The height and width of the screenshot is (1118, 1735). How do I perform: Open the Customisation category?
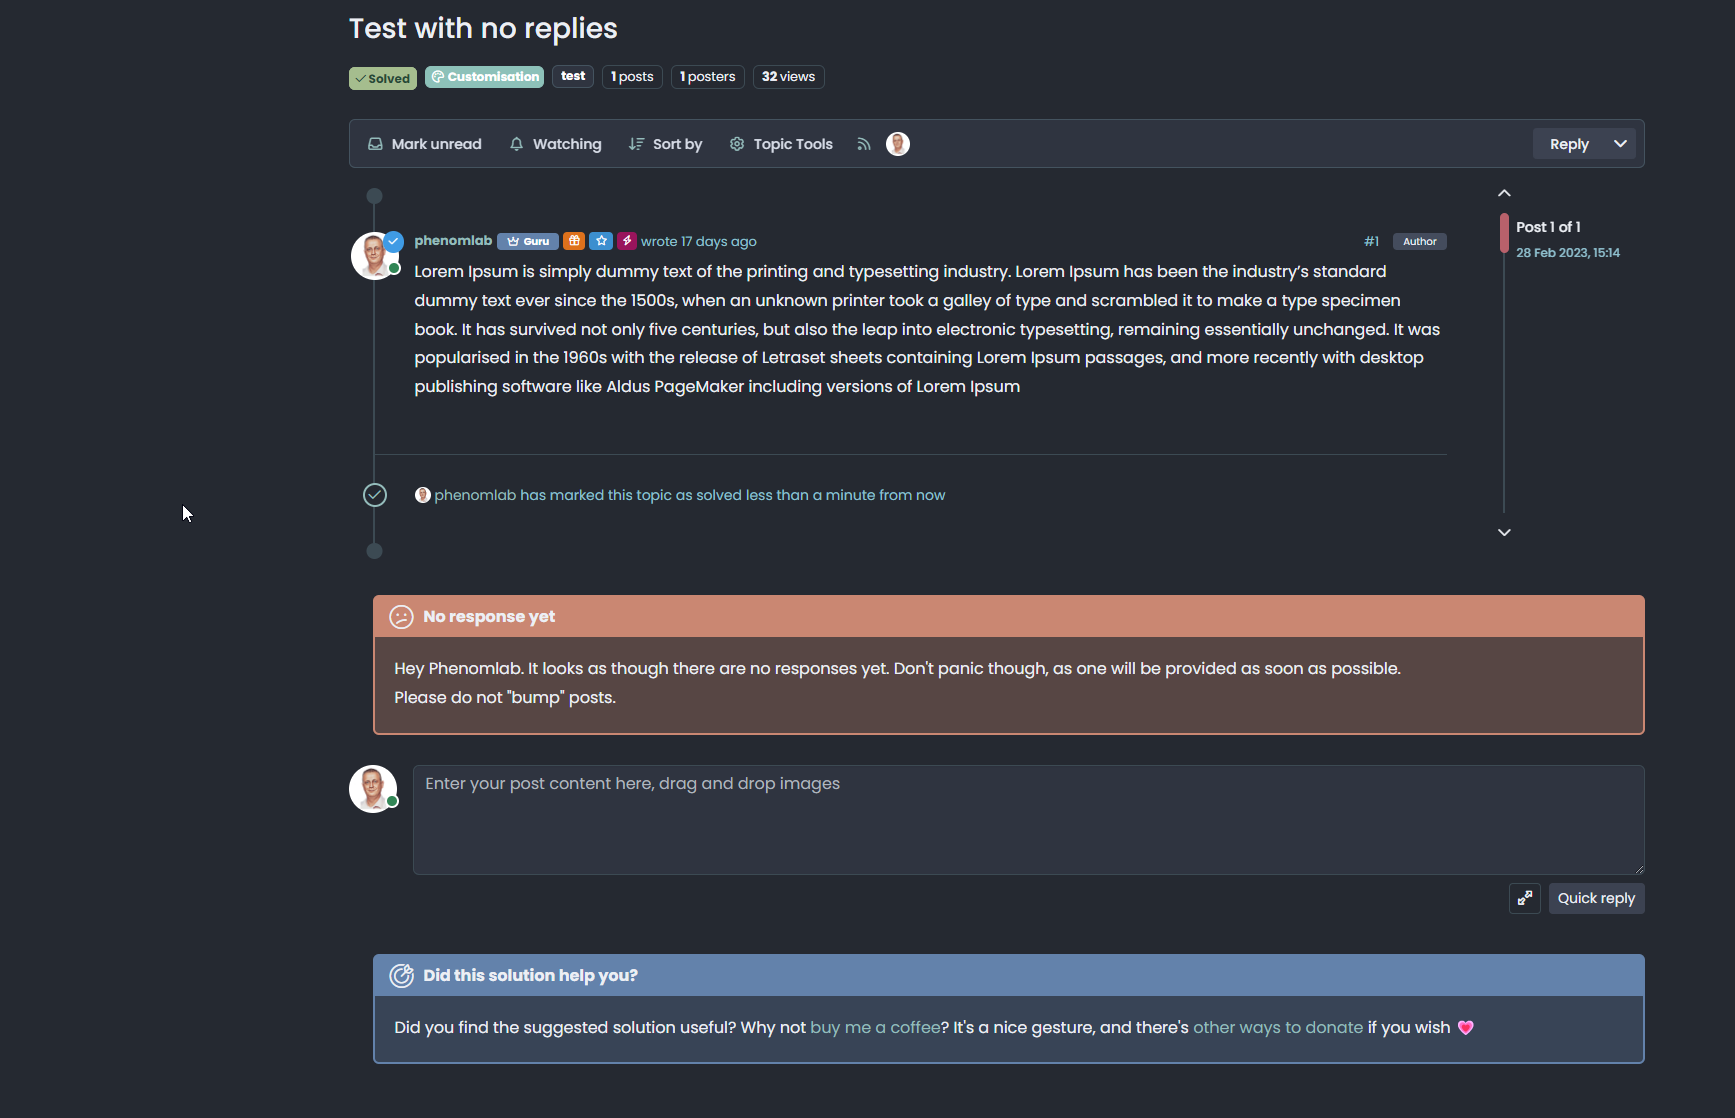[484, 76]
